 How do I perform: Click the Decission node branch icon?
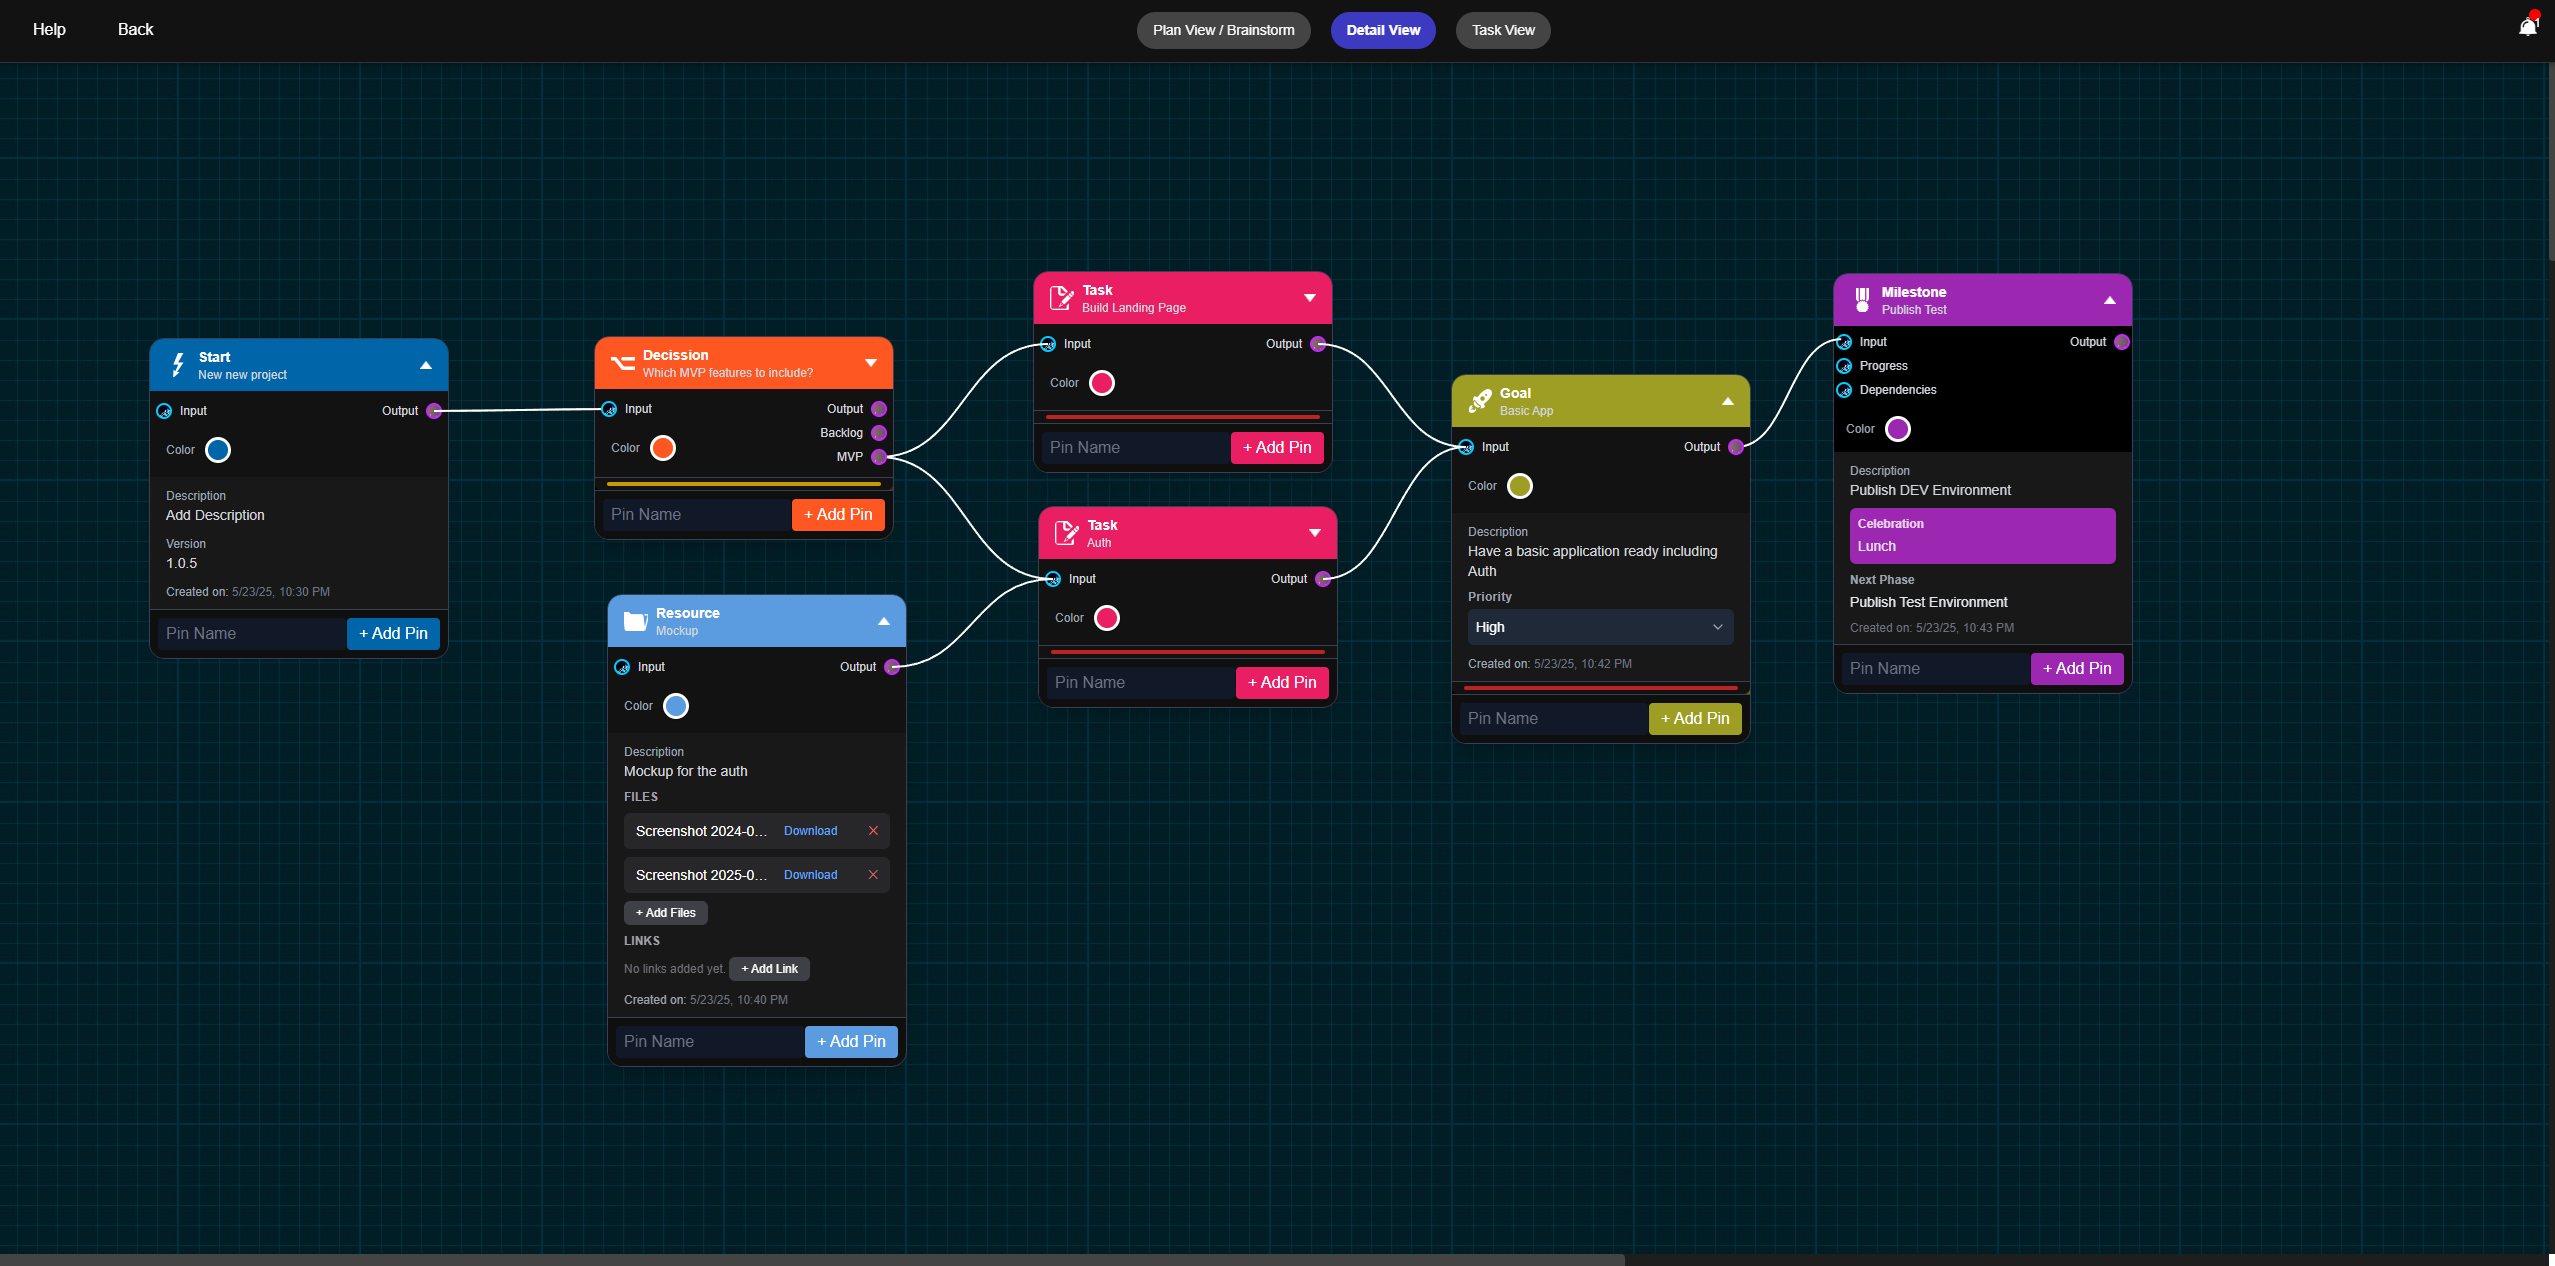point(622,363)
